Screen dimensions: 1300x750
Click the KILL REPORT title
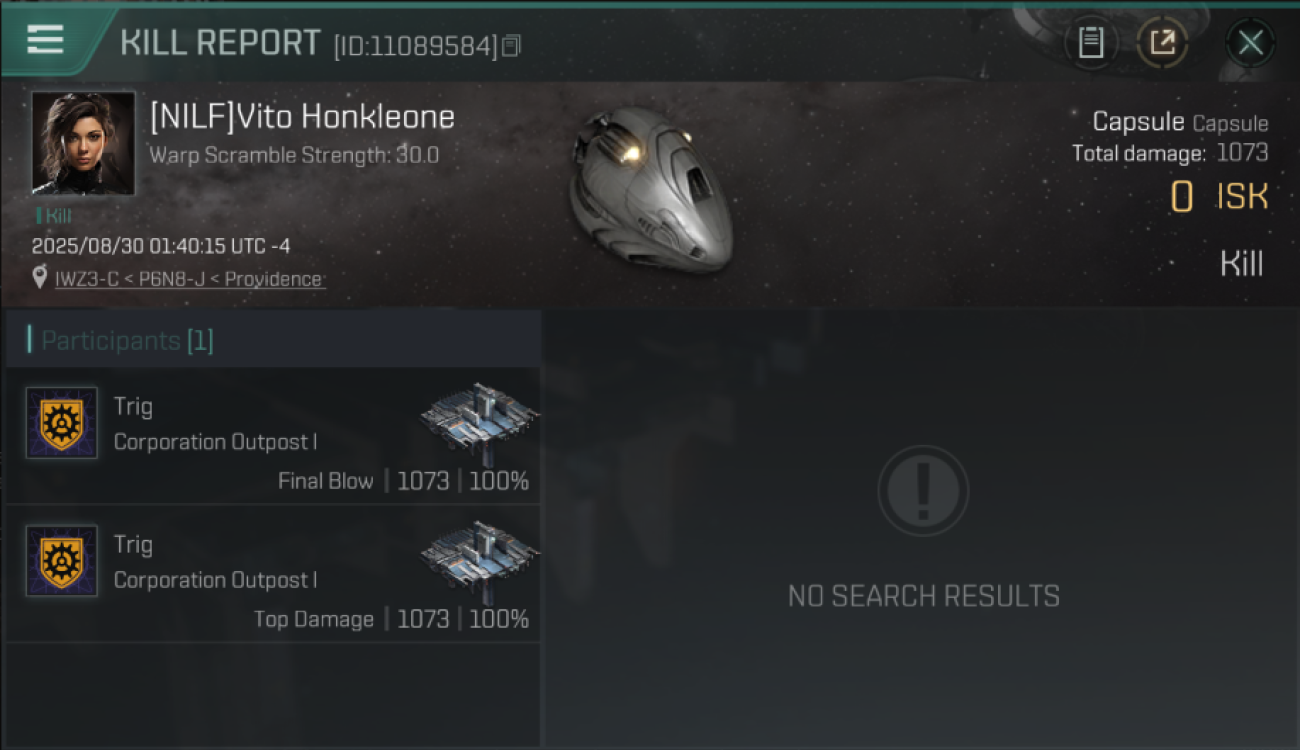[x=220, y=43]
